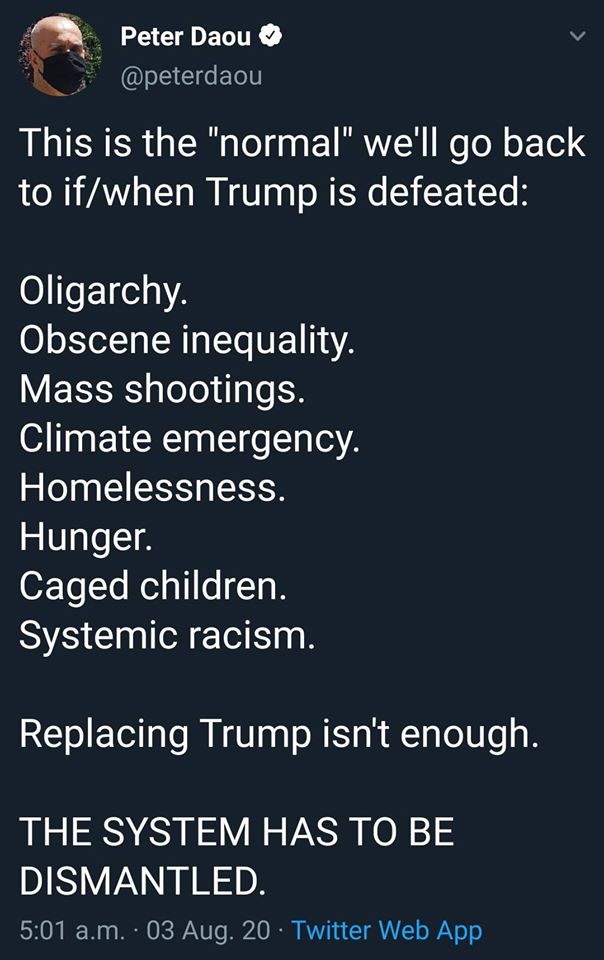Click the "Climate emergency." line
604x960 pixels.
[x=189, y=438]
